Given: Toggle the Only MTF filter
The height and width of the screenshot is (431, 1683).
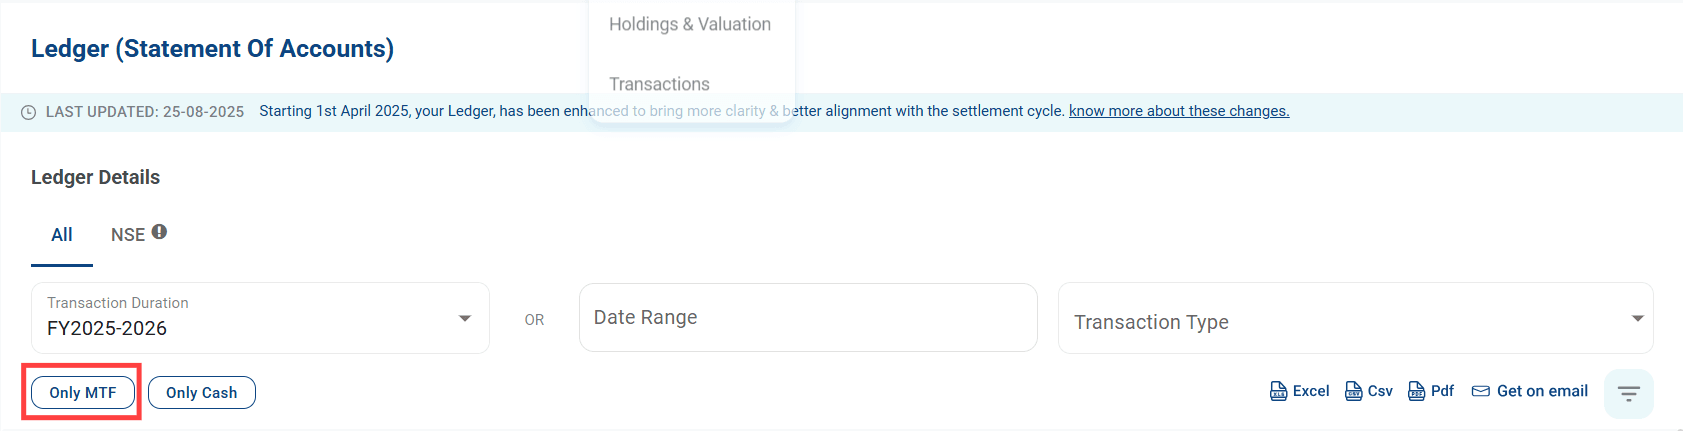Looking at the screenshot, I should pyautogui.click(x=83, y=393).
